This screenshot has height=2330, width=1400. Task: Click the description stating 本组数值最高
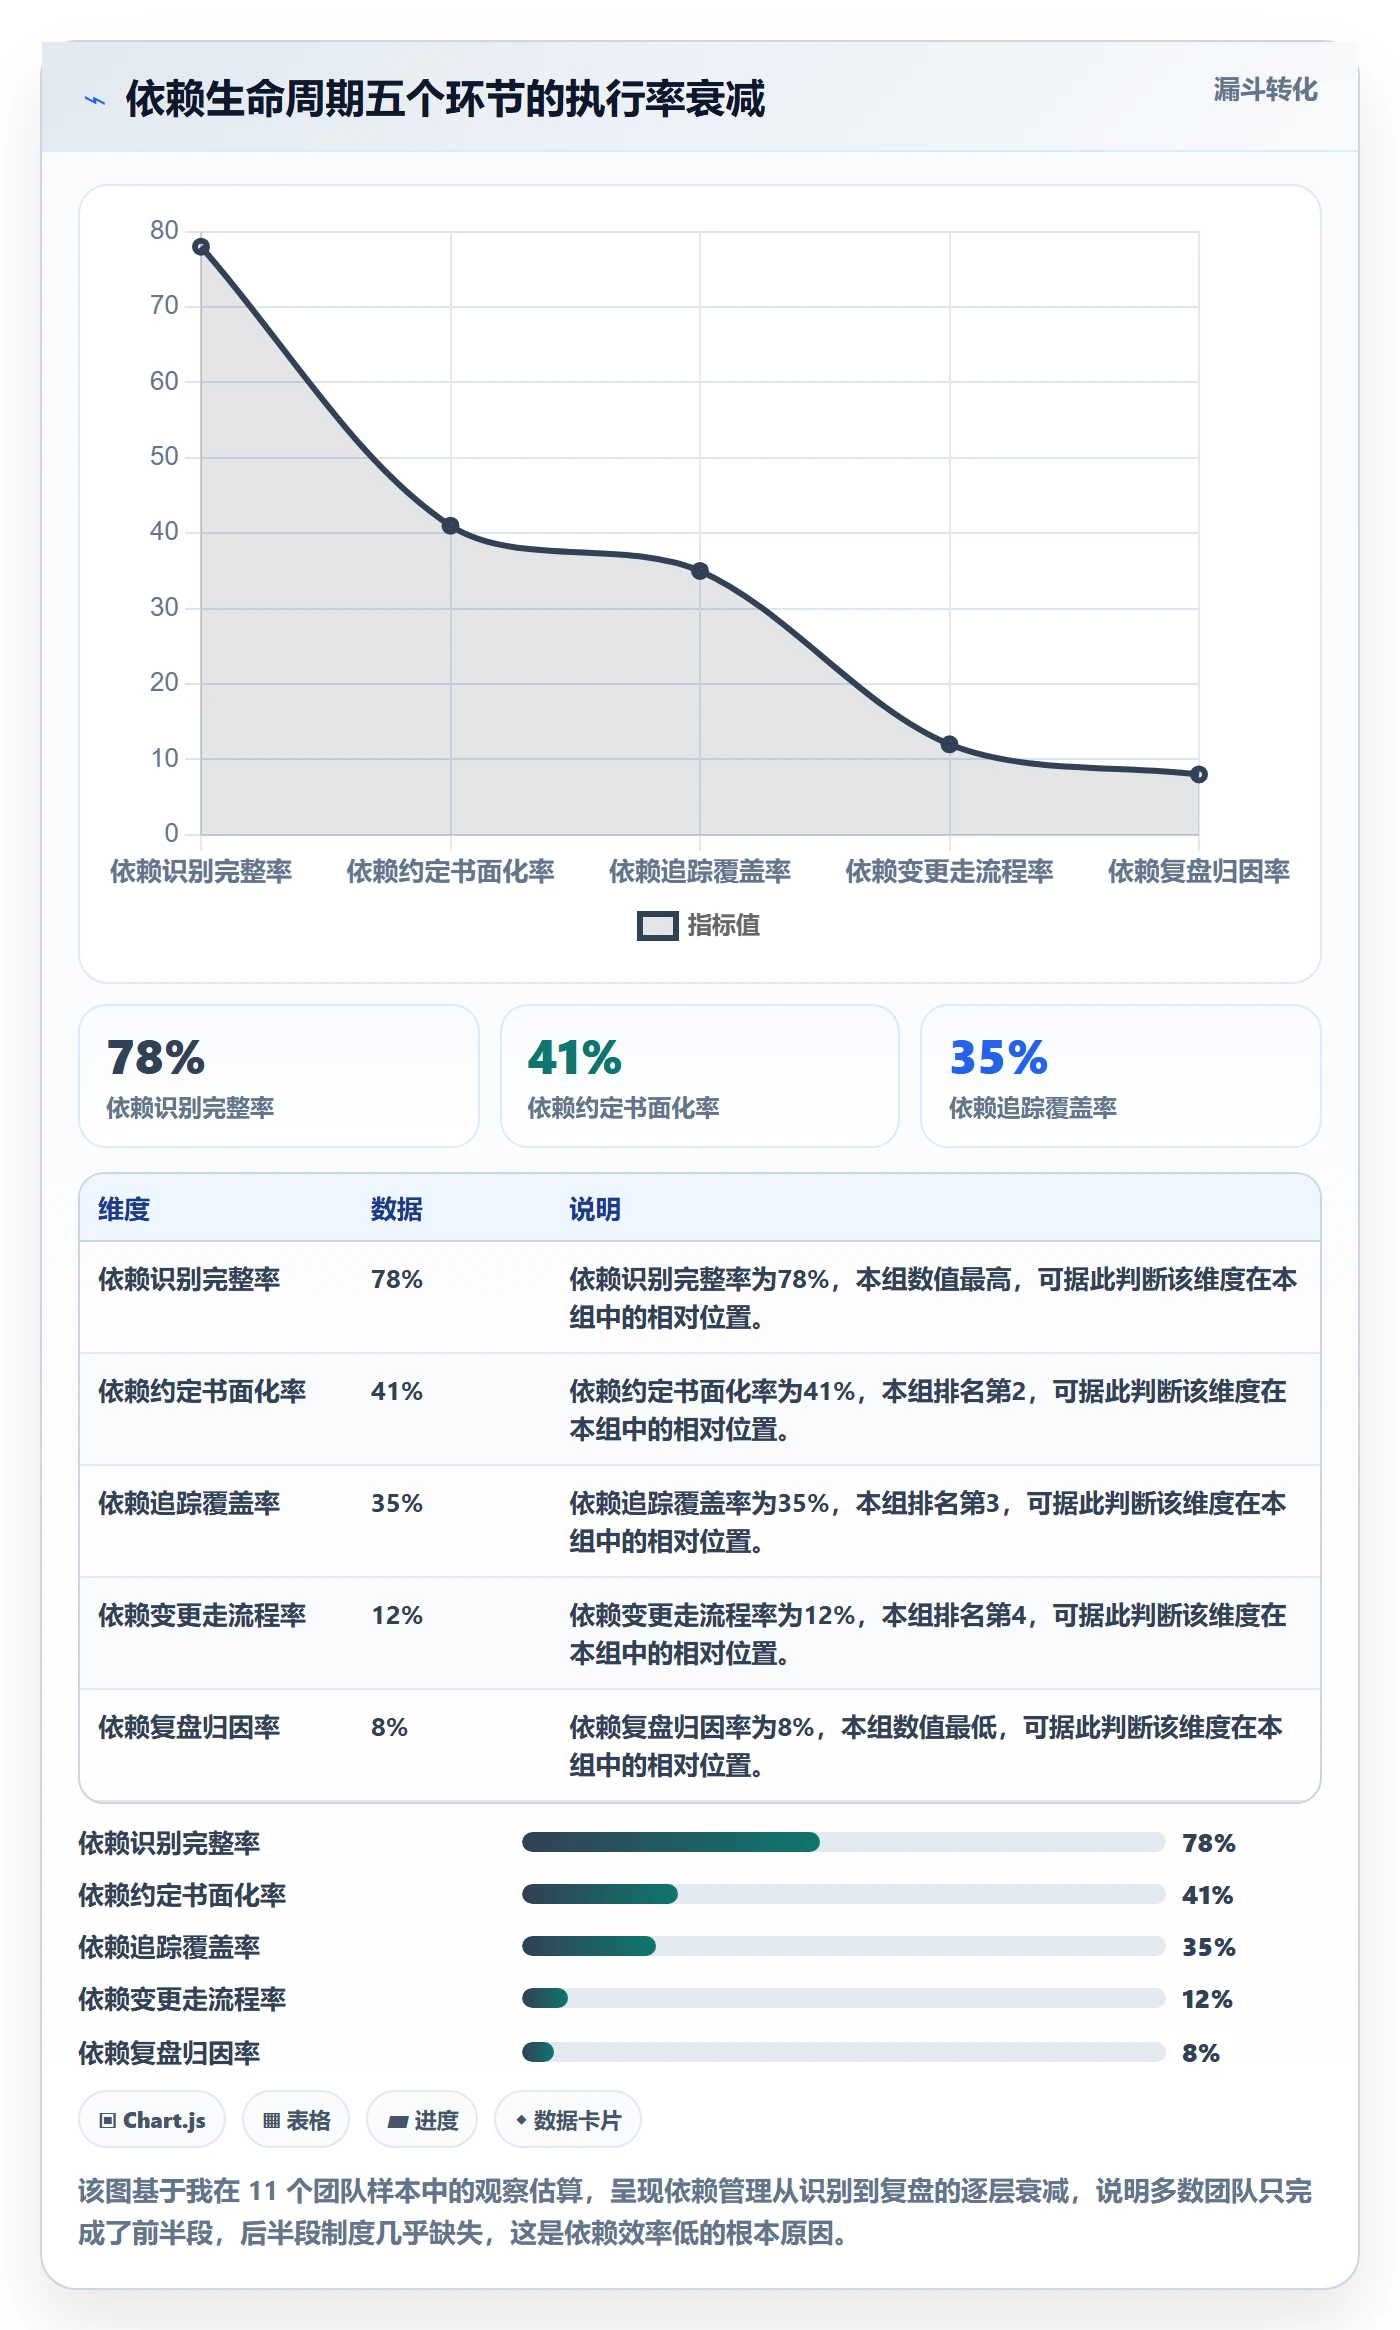click(933, 1298)
